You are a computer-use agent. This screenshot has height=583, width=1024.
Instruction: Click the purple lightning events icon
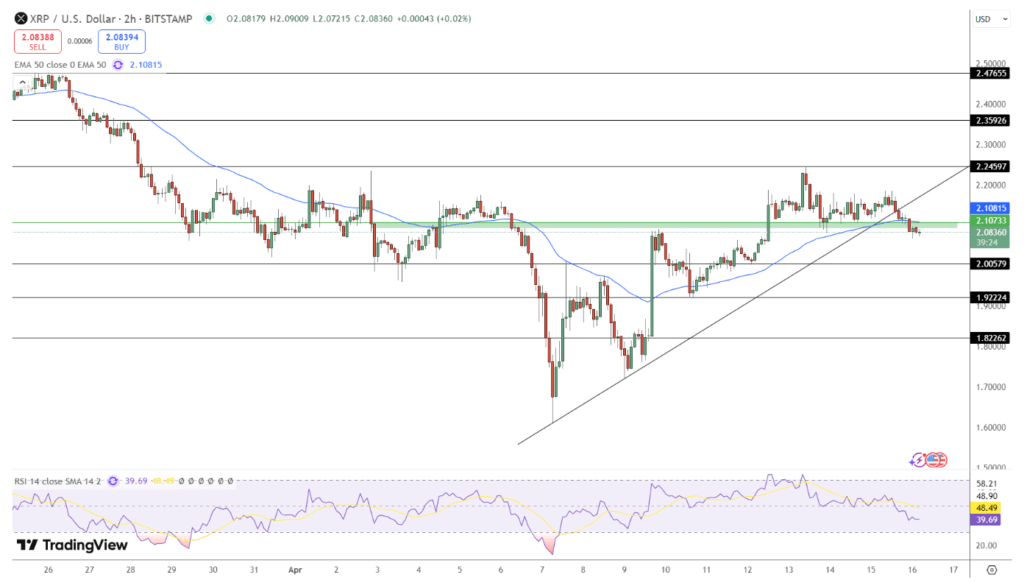(918, 460)
